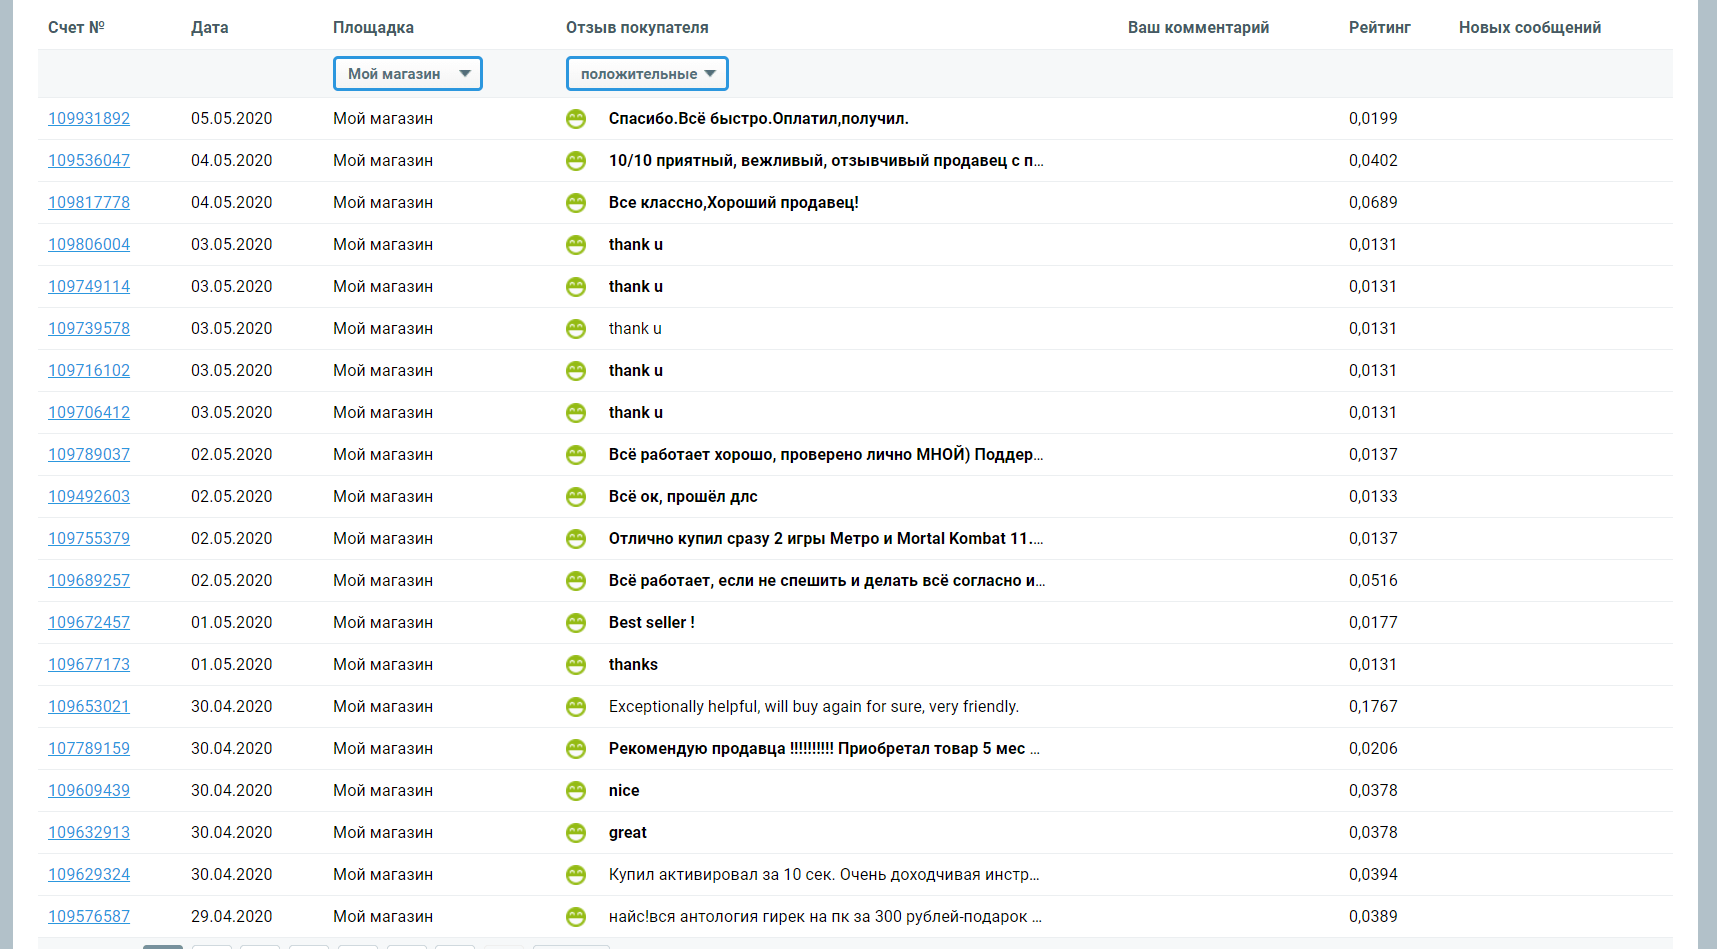The width and height of the screenshot is (1717, 949).
Task: Open the 'Мой магазин' platform filter dropdown
Action: [x=408, y=74]
